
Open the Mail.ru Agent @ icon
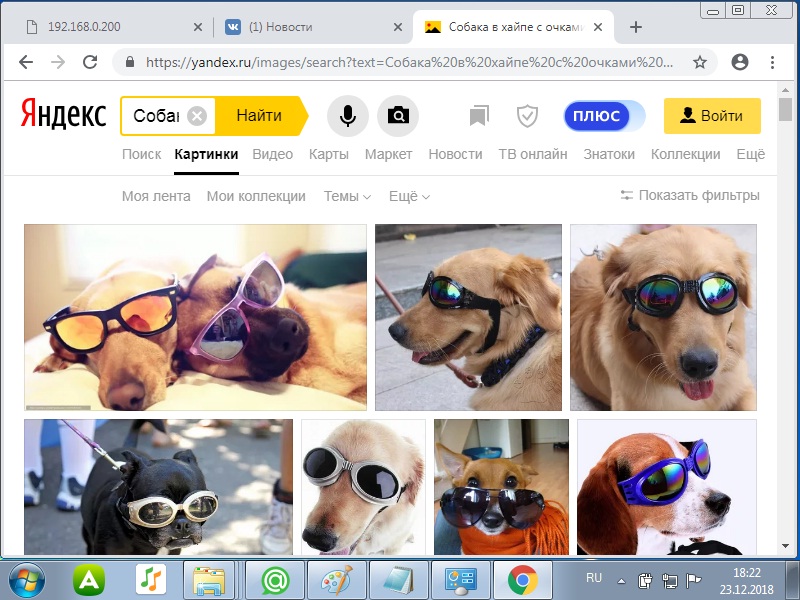click(x=276, y=581)
